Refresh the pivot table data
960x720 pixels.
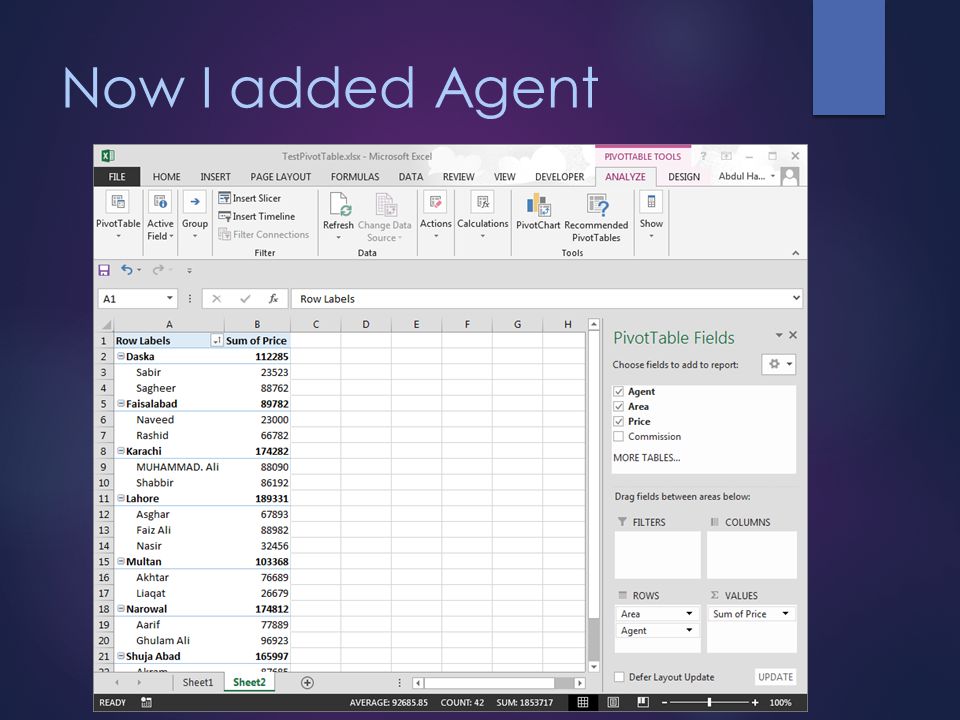pyautogui.click(x=339, y=216)
